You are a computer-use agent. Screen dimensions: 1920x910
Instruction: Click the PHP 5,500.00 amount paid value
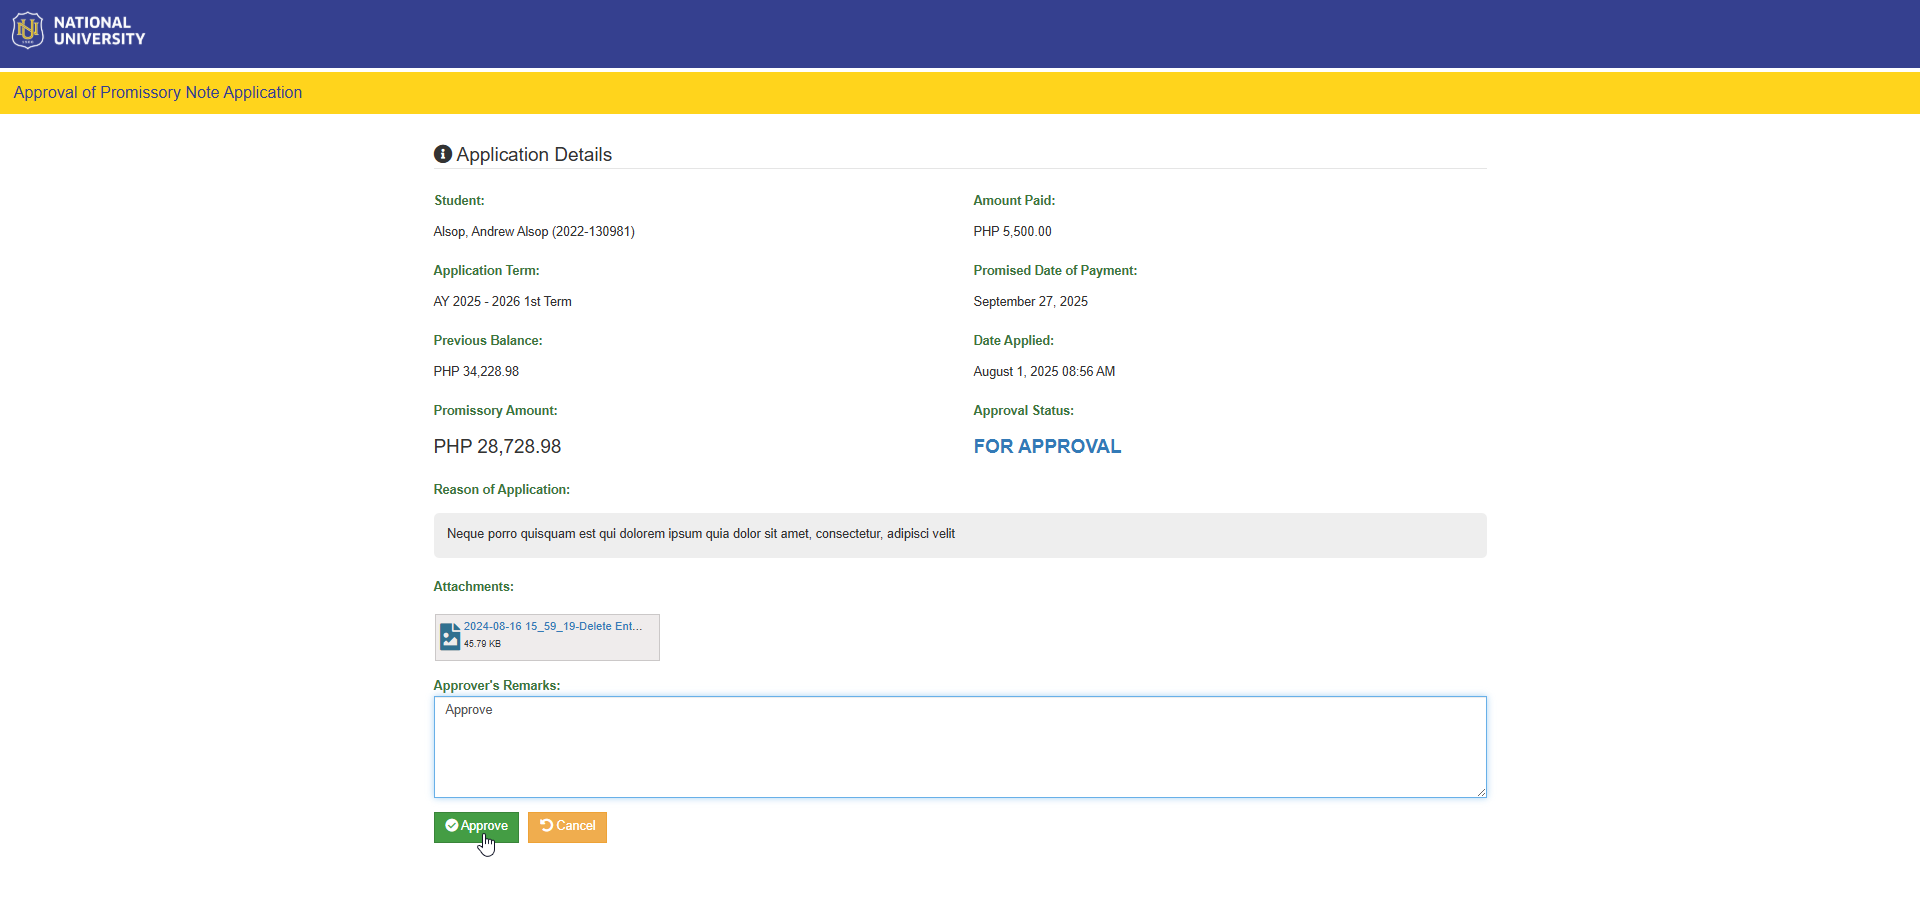tap(1012, 232)
